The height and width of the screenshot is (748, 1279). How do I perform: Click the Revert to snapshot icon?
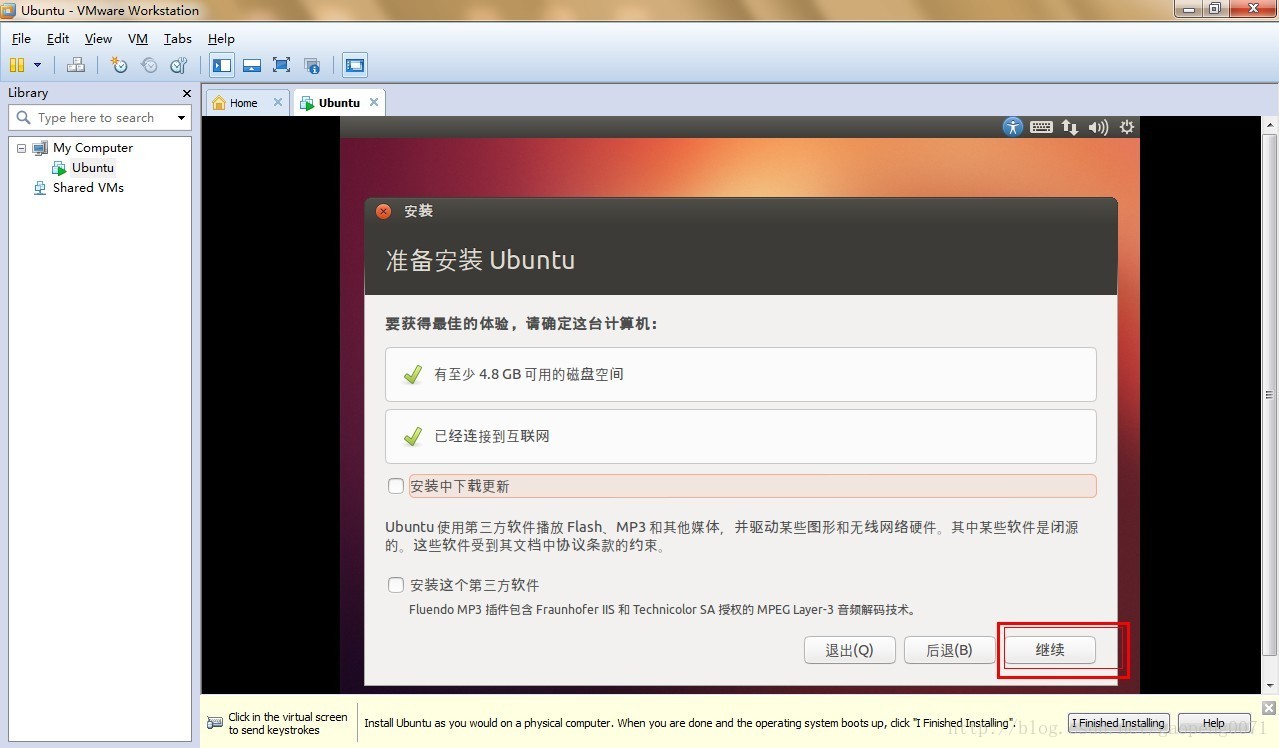pos(149,65)
